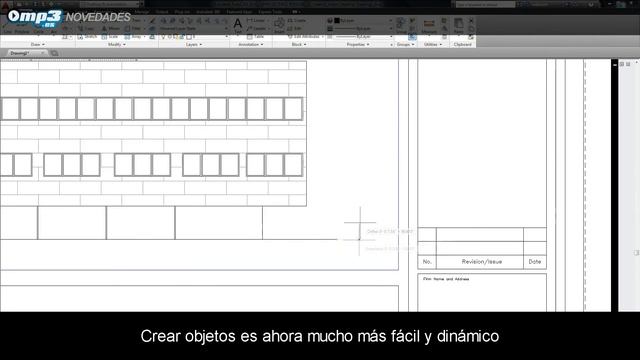Expand the Groups panel
The width and height of the screenshot is (640, 360).
(405, 44)
